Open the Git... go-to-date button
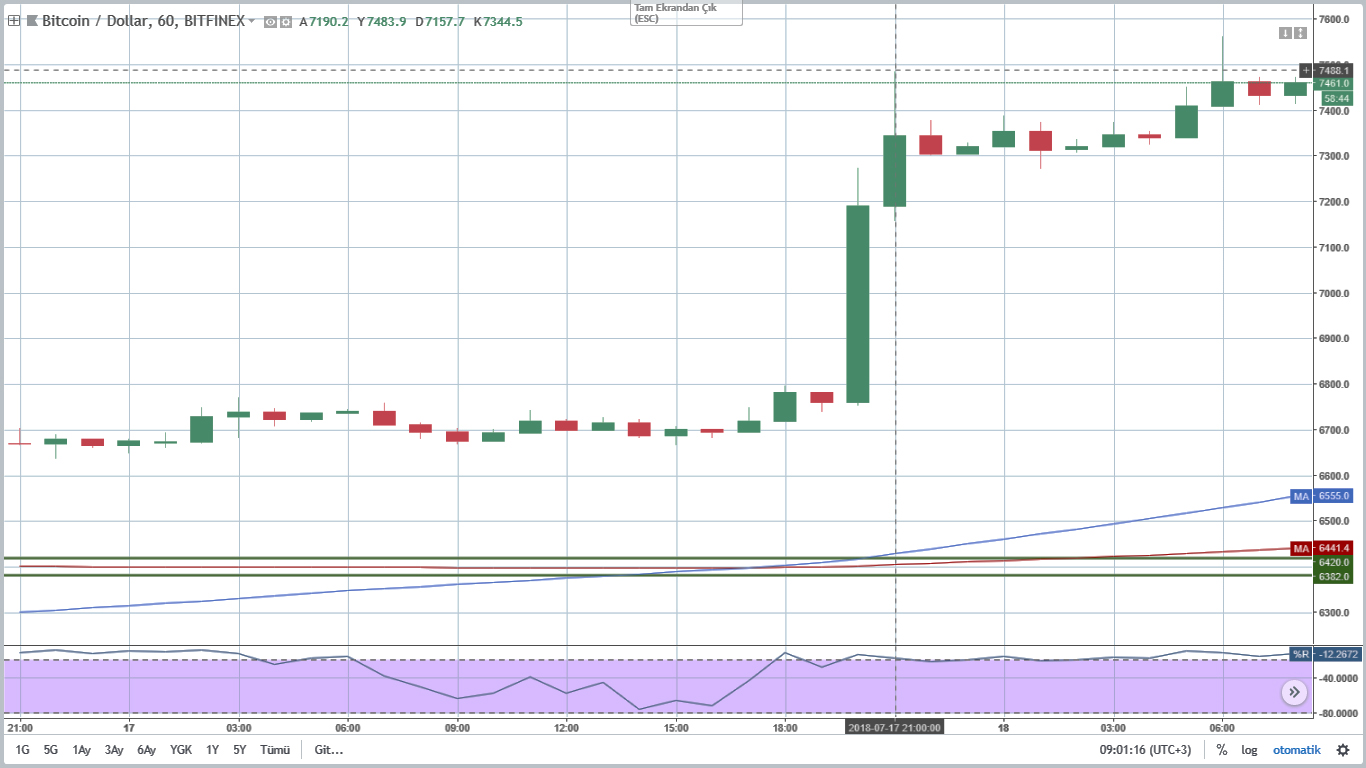Screen dimensions: 1366x768 click(x=328, y=750)
